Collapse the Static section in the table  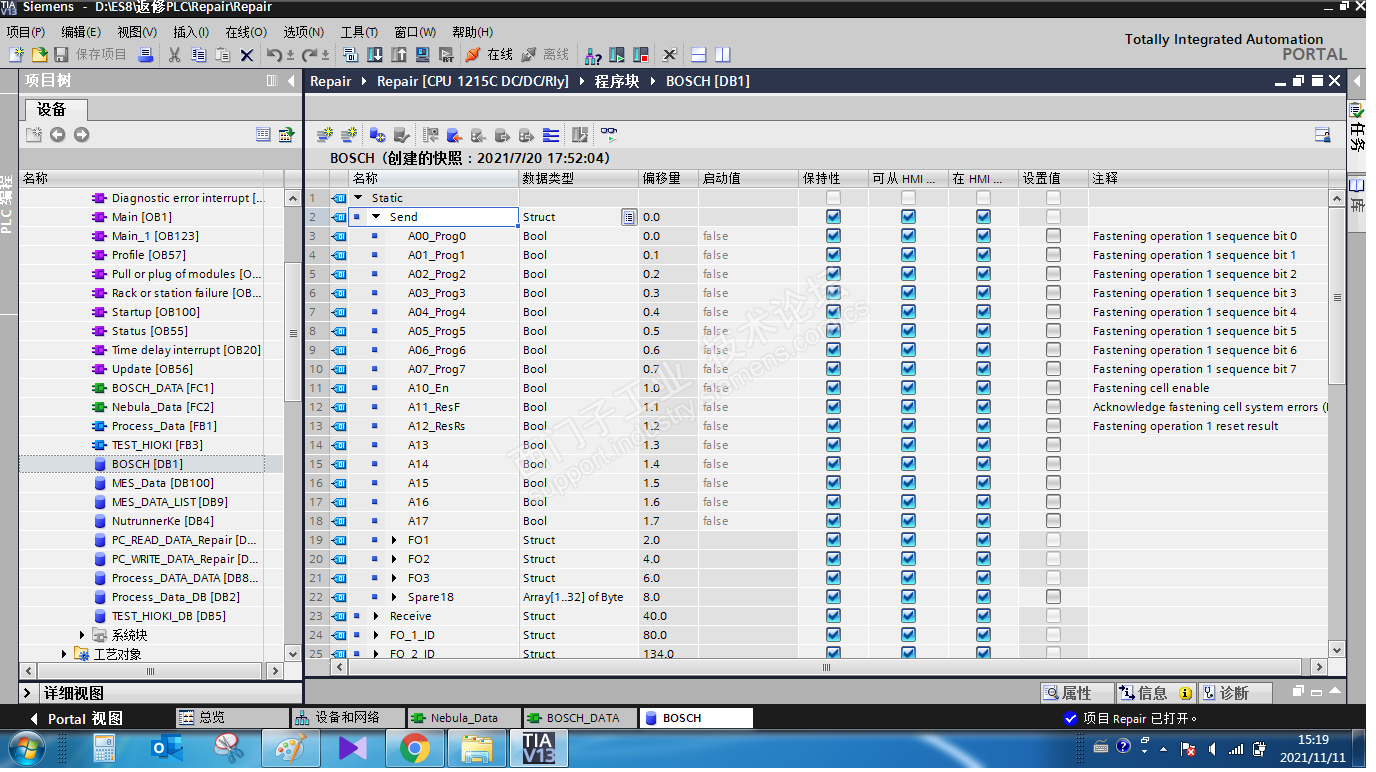[x=358, y=198]
